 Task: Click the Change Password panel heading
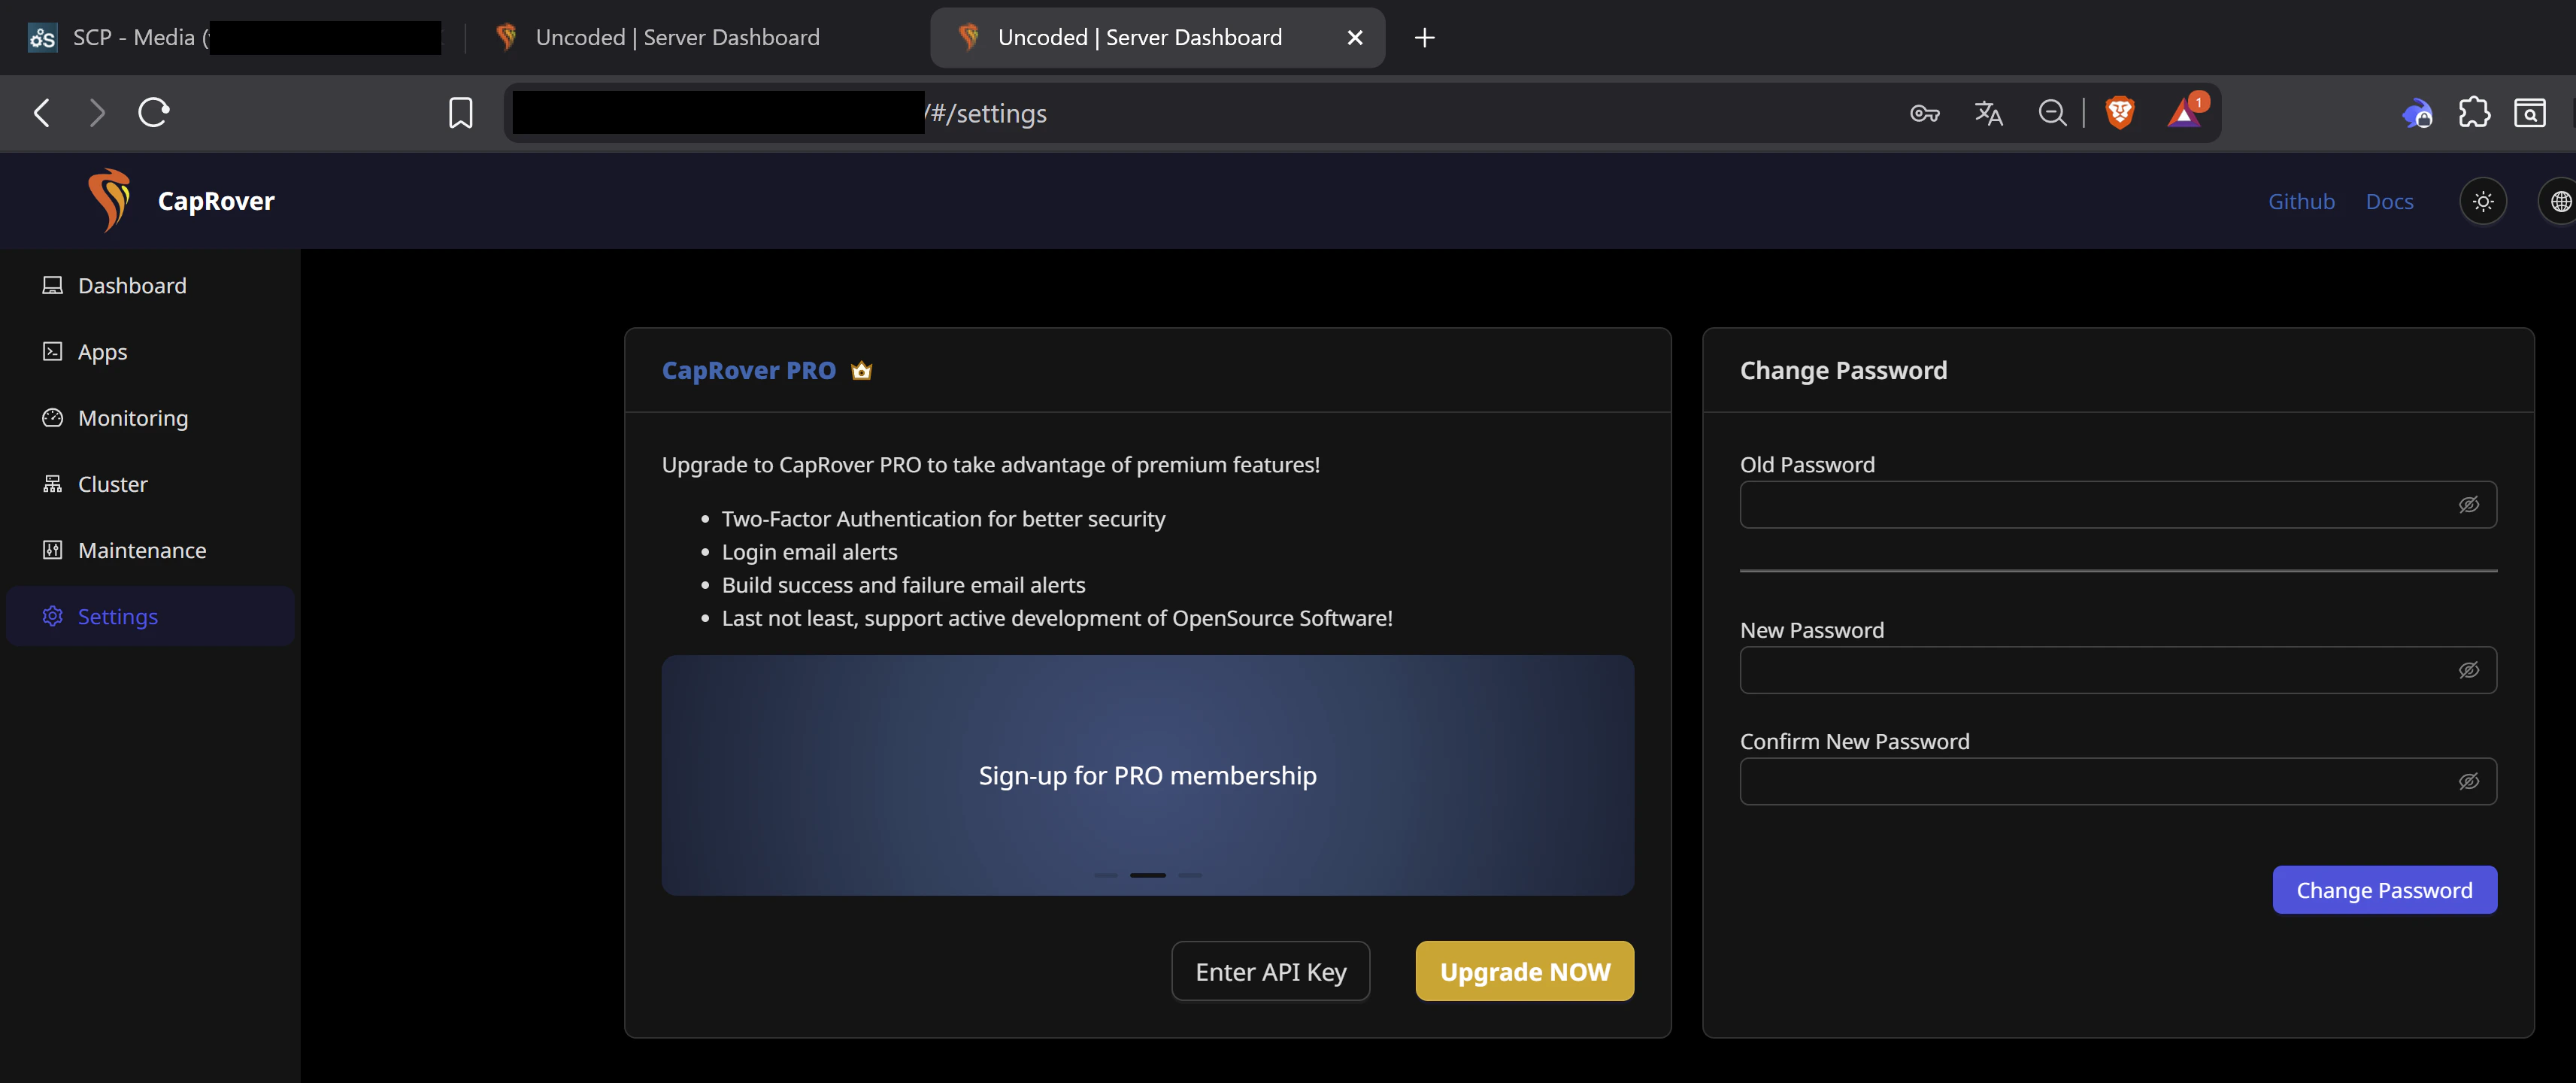(1843, 371)
